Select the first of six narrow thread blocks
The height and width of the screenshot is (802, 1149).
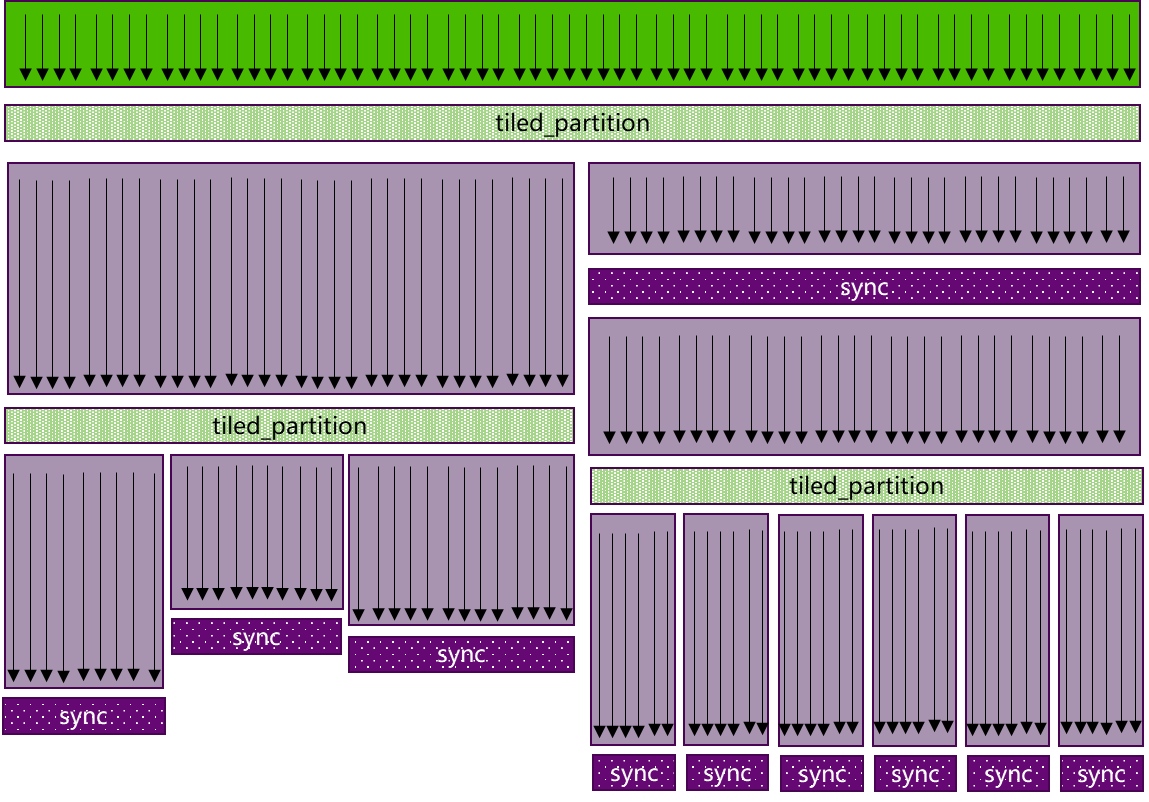[633, 629]
